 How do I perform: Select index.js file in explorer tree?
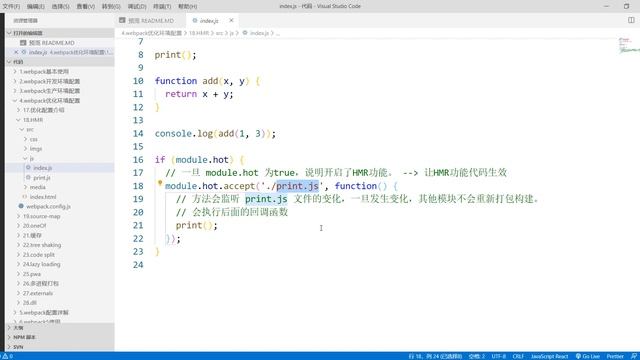[x=60, y=168]
